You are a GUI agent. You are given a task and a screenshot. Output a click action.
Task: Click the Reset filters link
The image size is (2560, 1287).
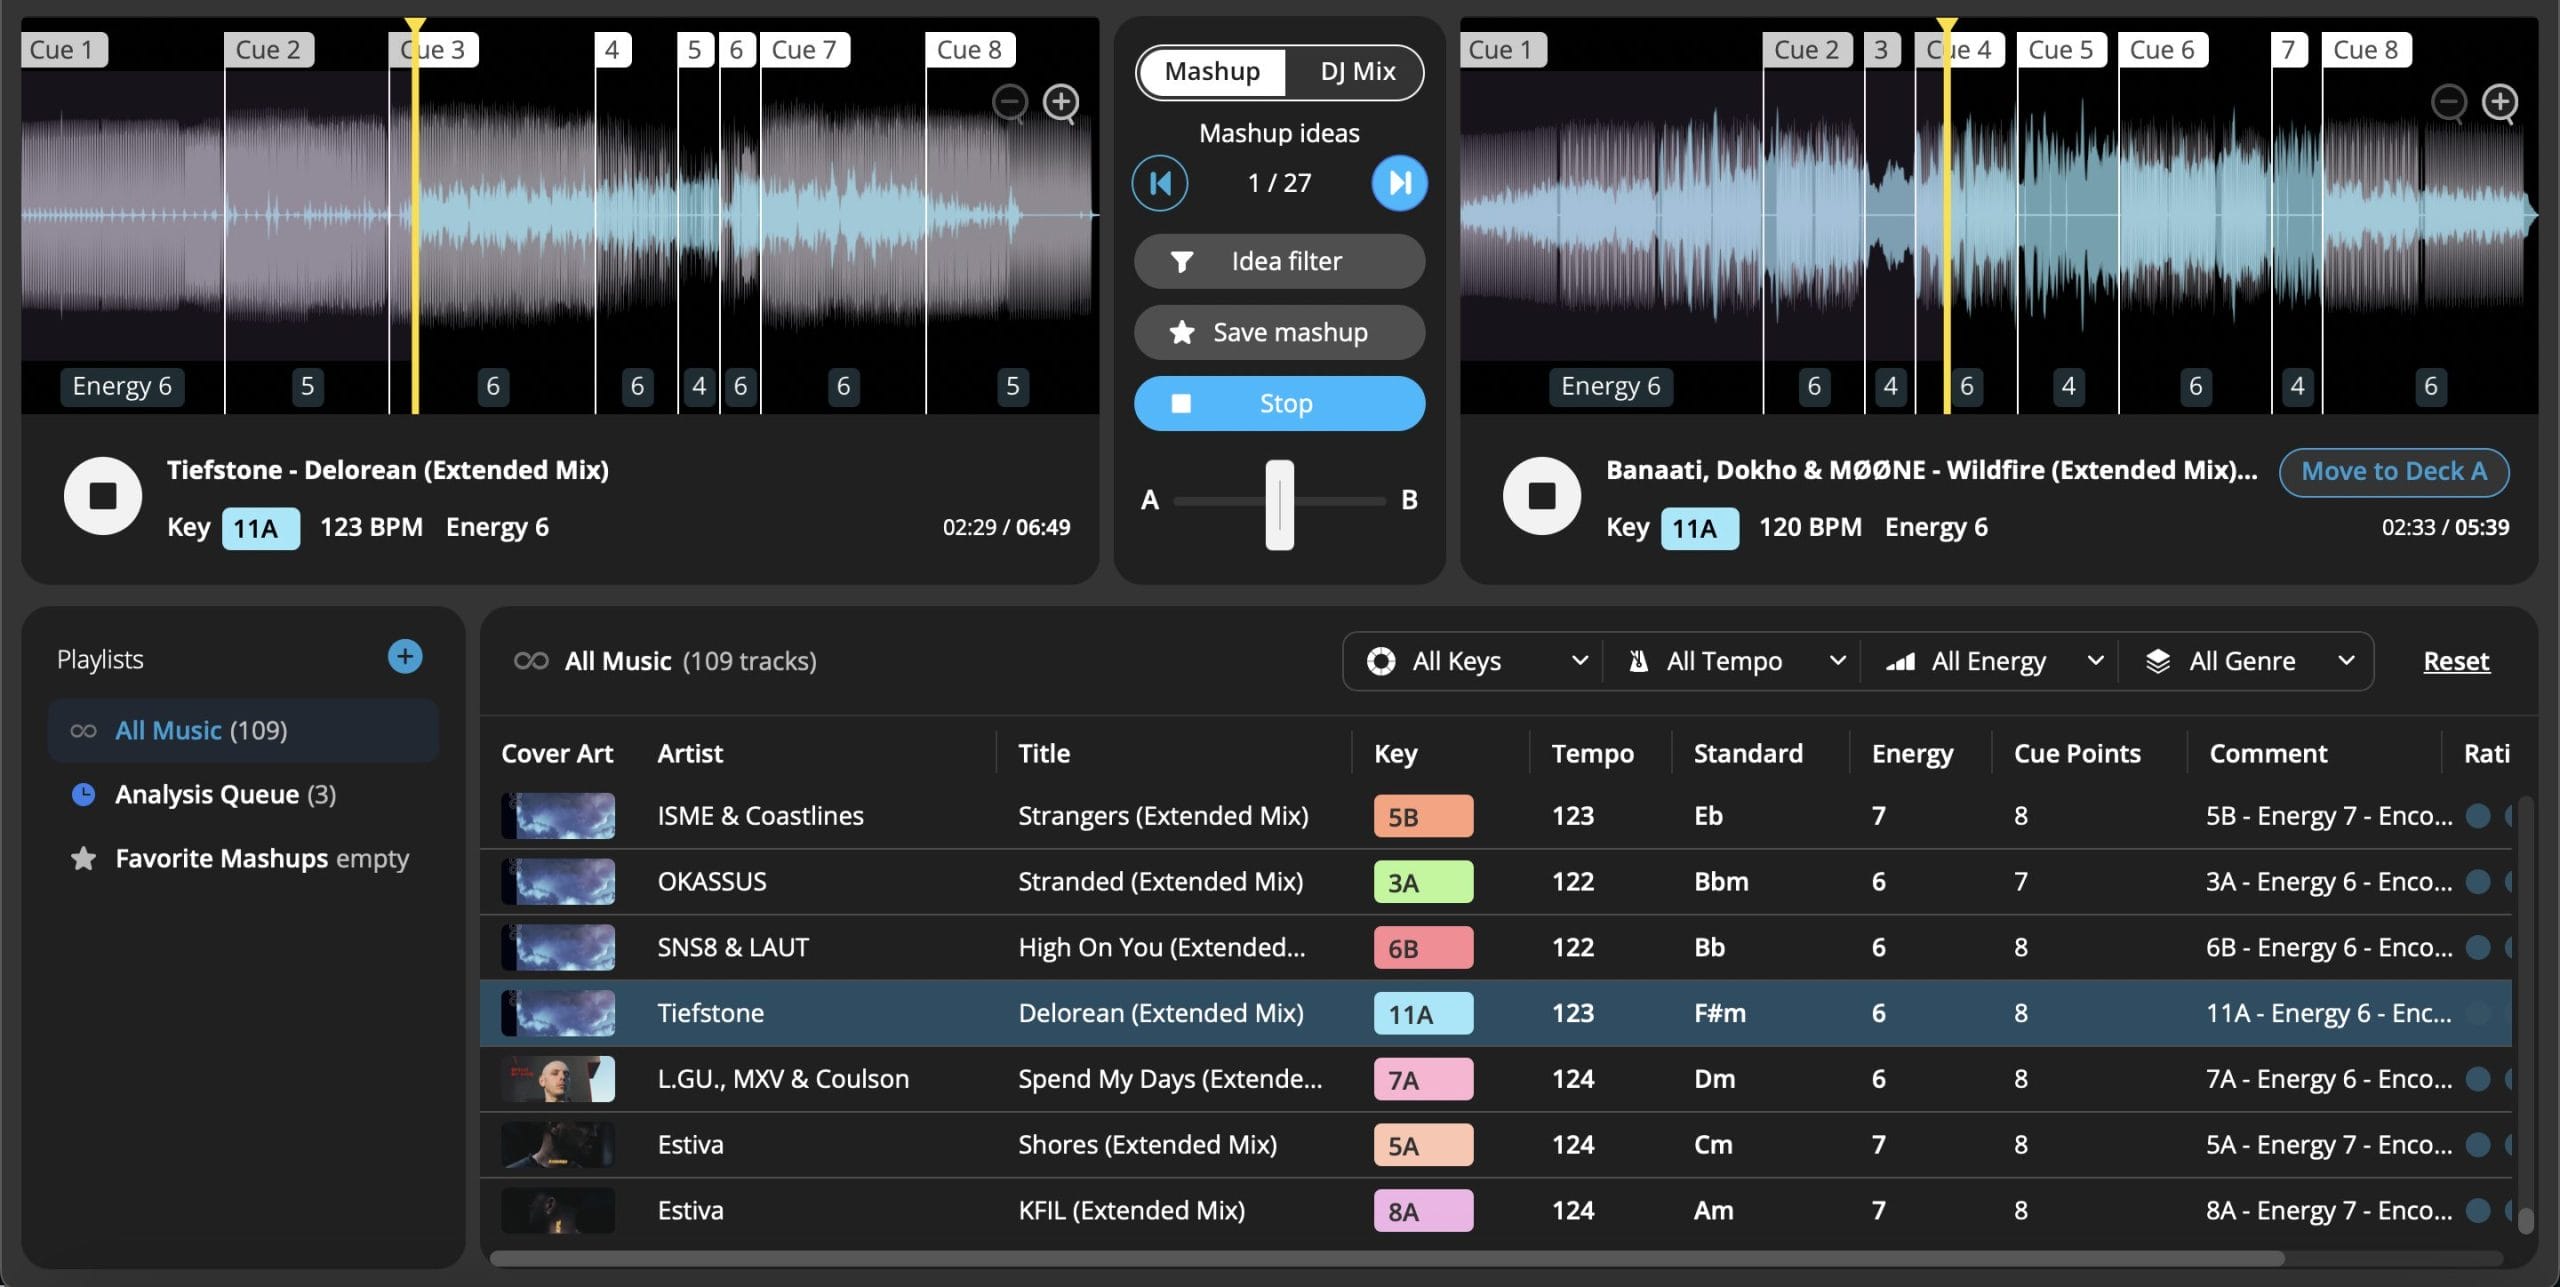[x=2455, y=661]
